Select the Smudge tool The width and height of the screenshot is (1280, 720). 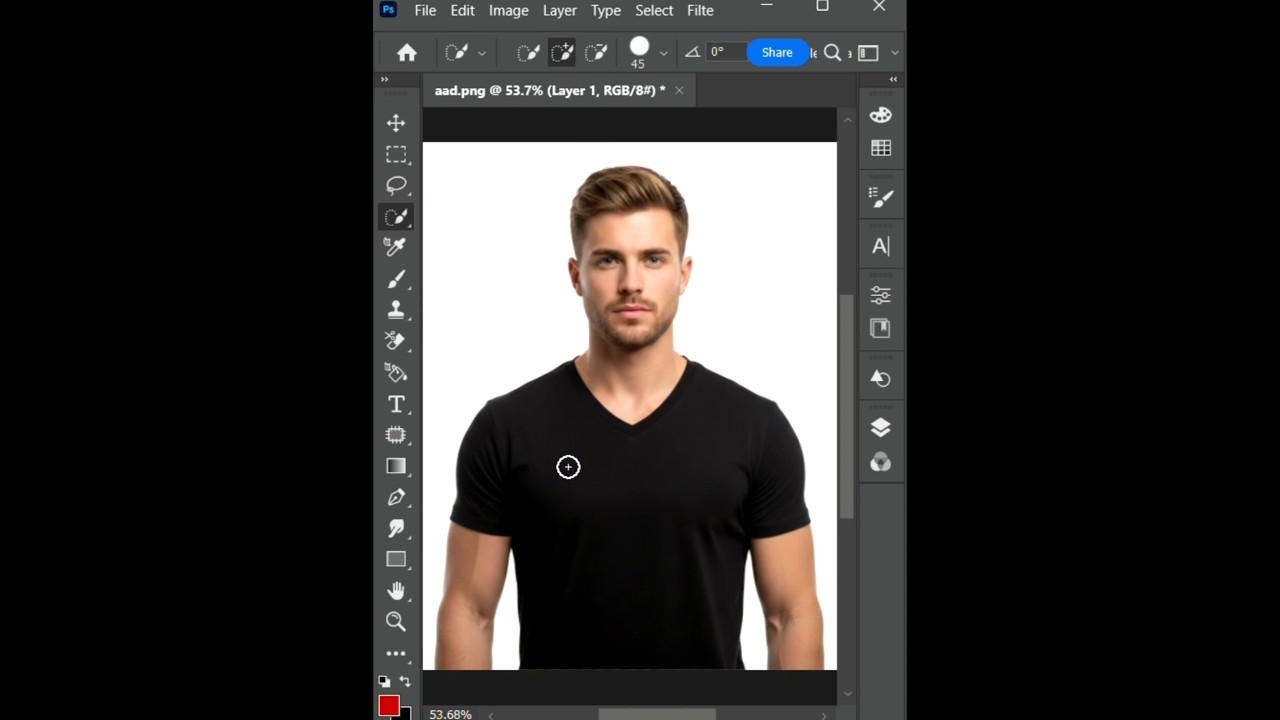click(396, 528)
